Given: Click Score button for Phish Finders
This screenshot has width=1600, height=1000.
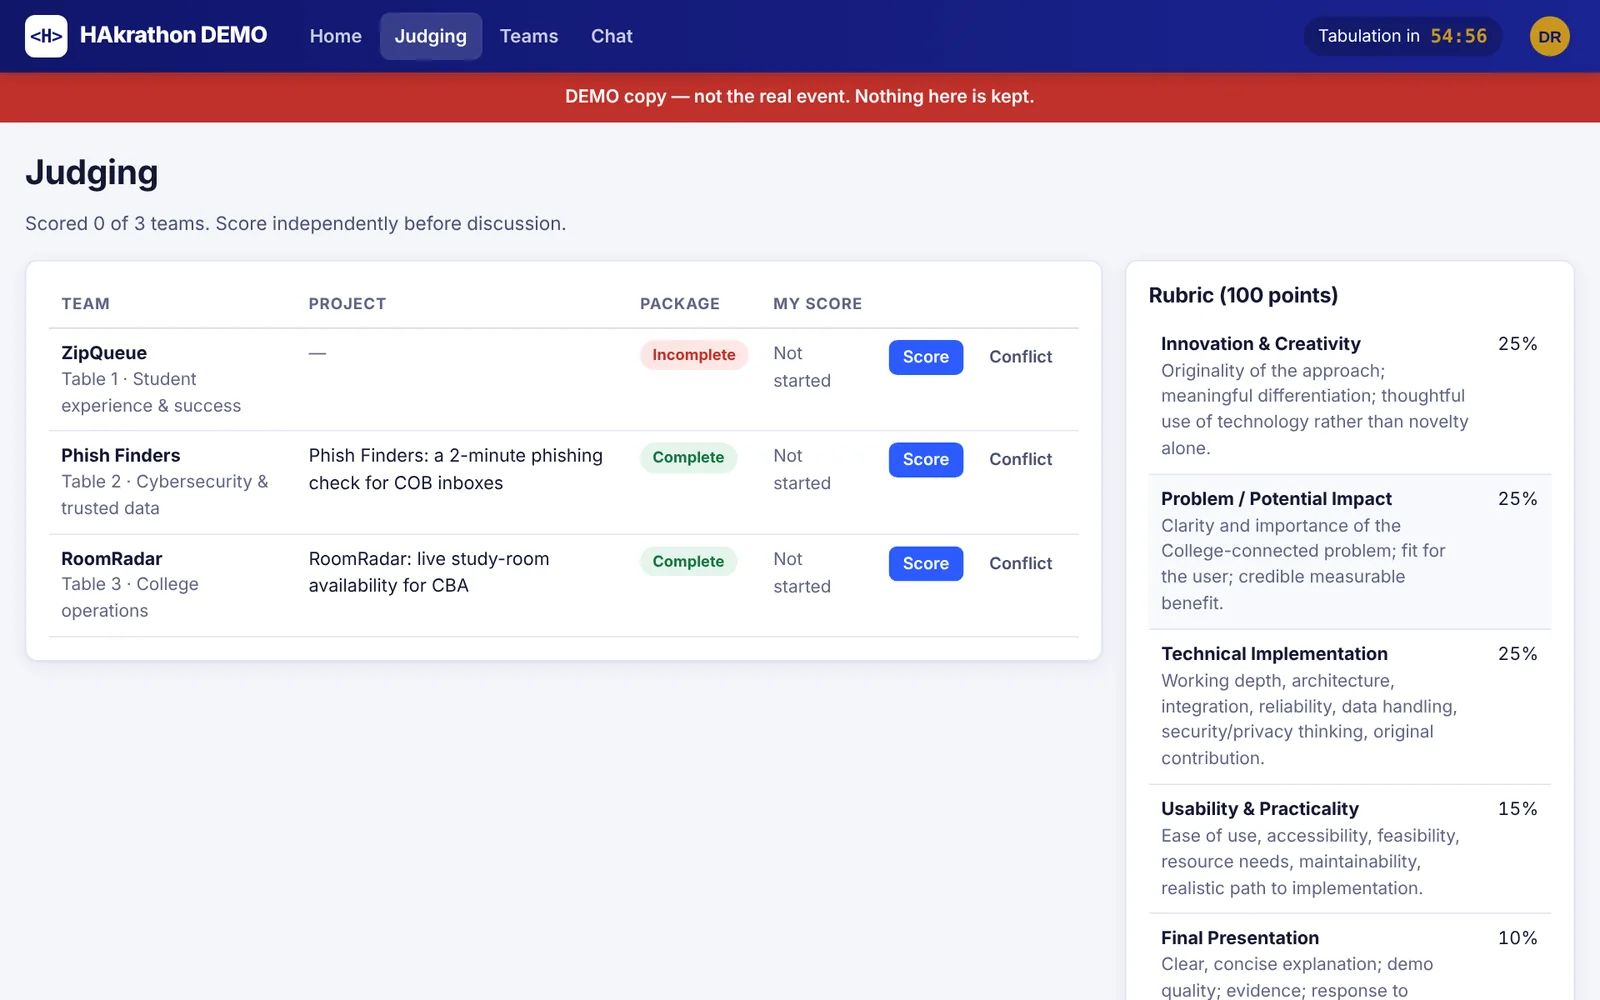Looking at the screenshot, I should click(x=926, y=460).
